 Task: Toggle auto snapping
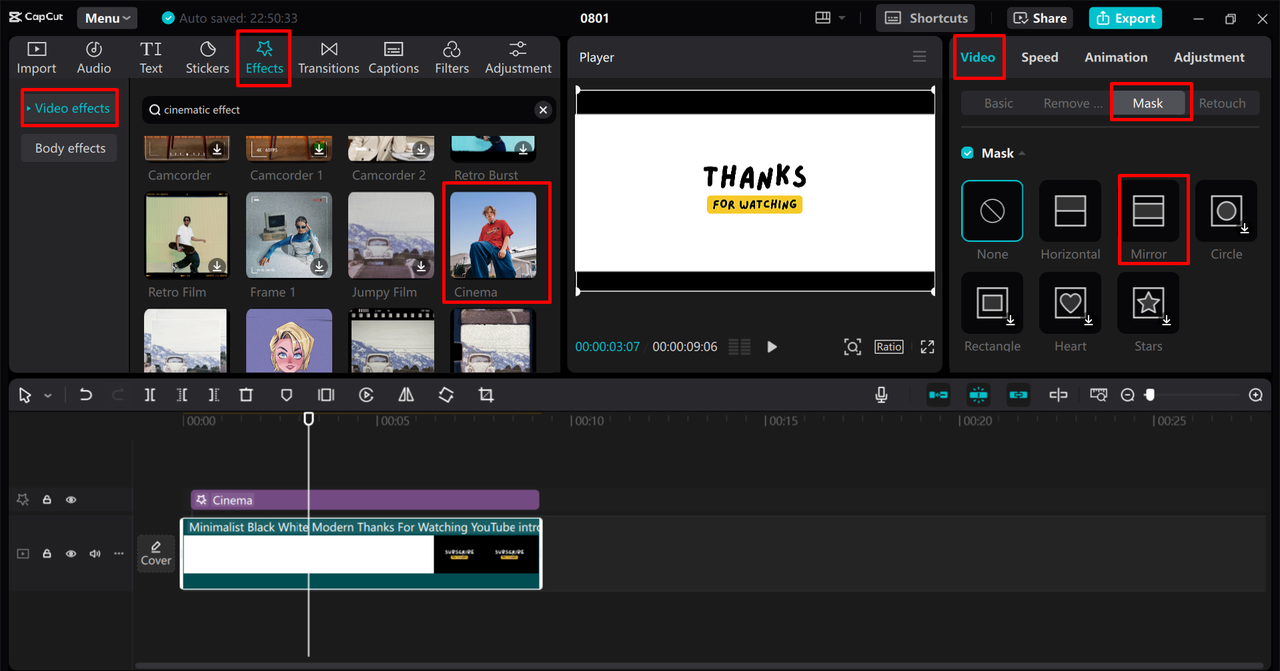(978, 395)
